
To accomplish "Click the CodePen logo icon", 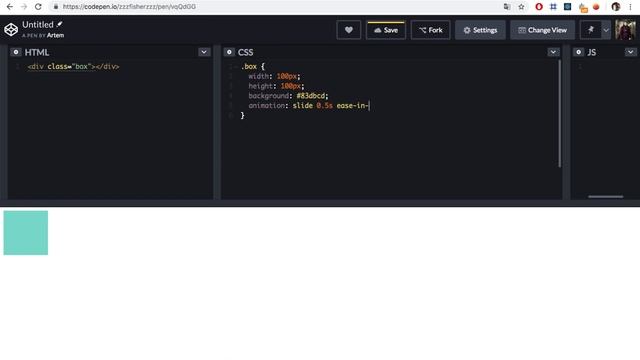I will tap(11, 30).
